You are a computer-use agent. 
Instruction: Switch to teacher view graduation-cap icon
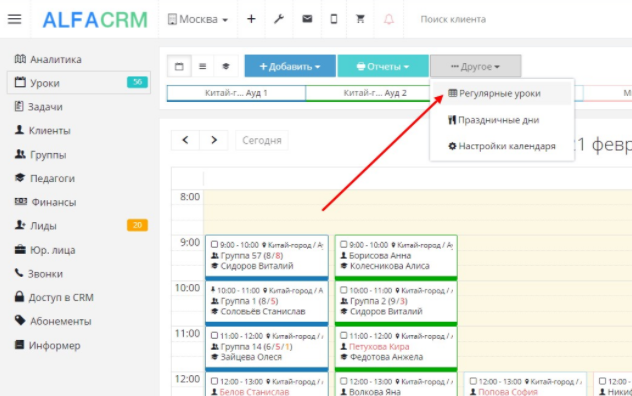point(226,66)
